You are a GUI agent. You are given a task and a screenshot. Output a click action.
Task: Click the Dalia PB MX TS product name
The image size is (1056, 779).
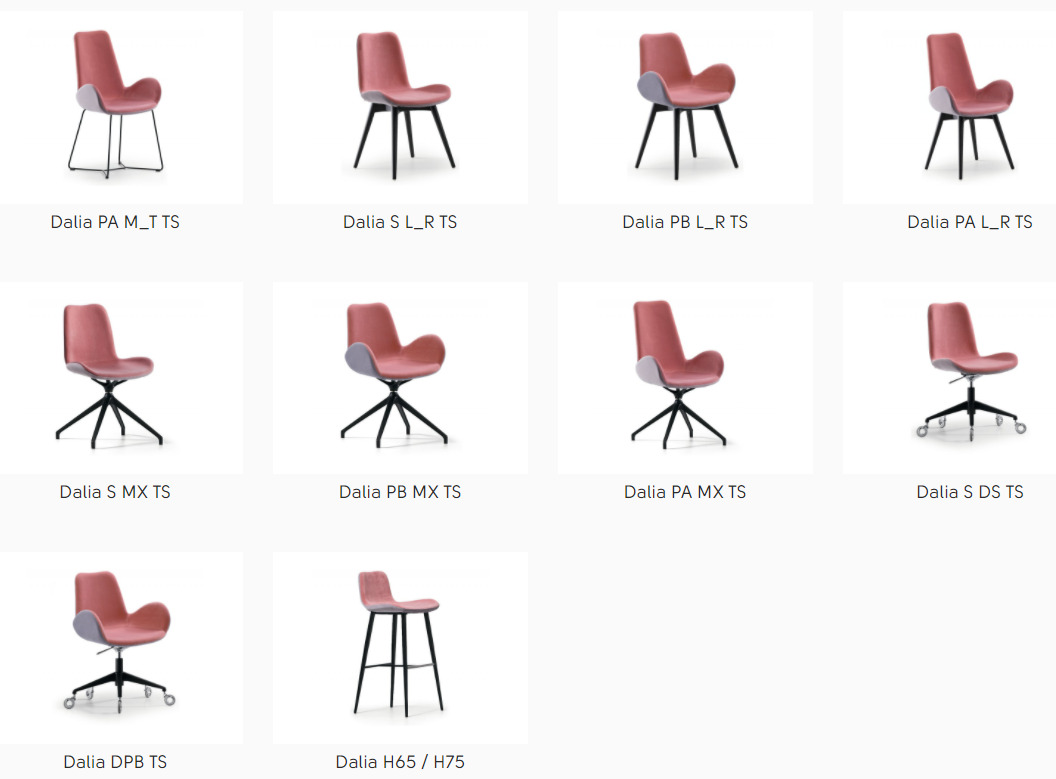point(400,492)
